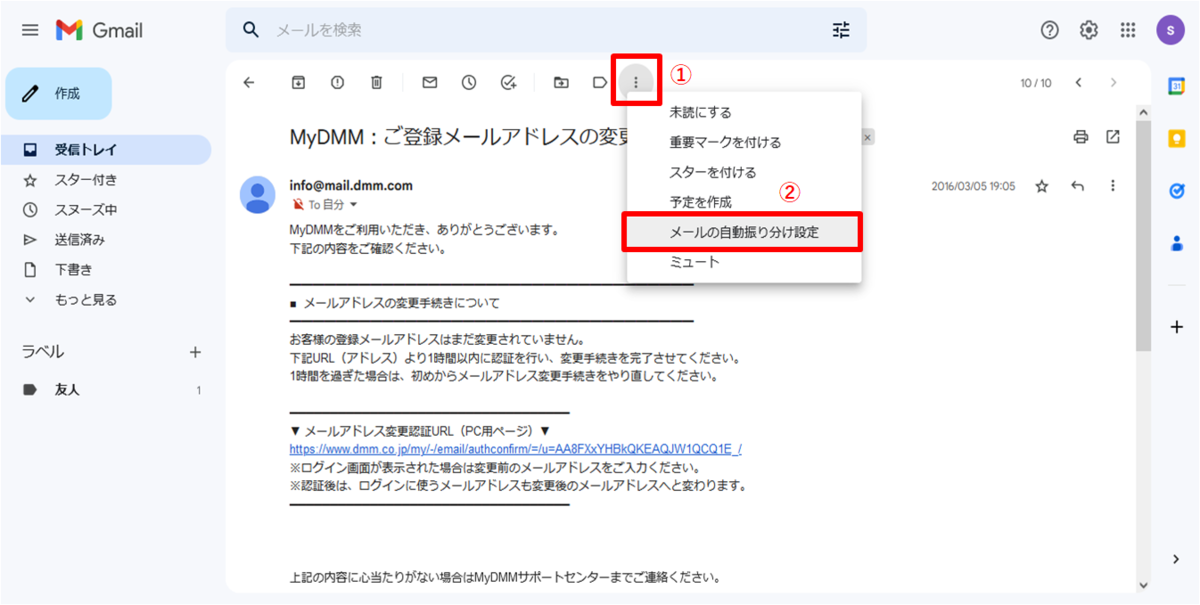Screen dimensions: 1200x605
Task: Click the search mail input field
Action: (545, 30)
